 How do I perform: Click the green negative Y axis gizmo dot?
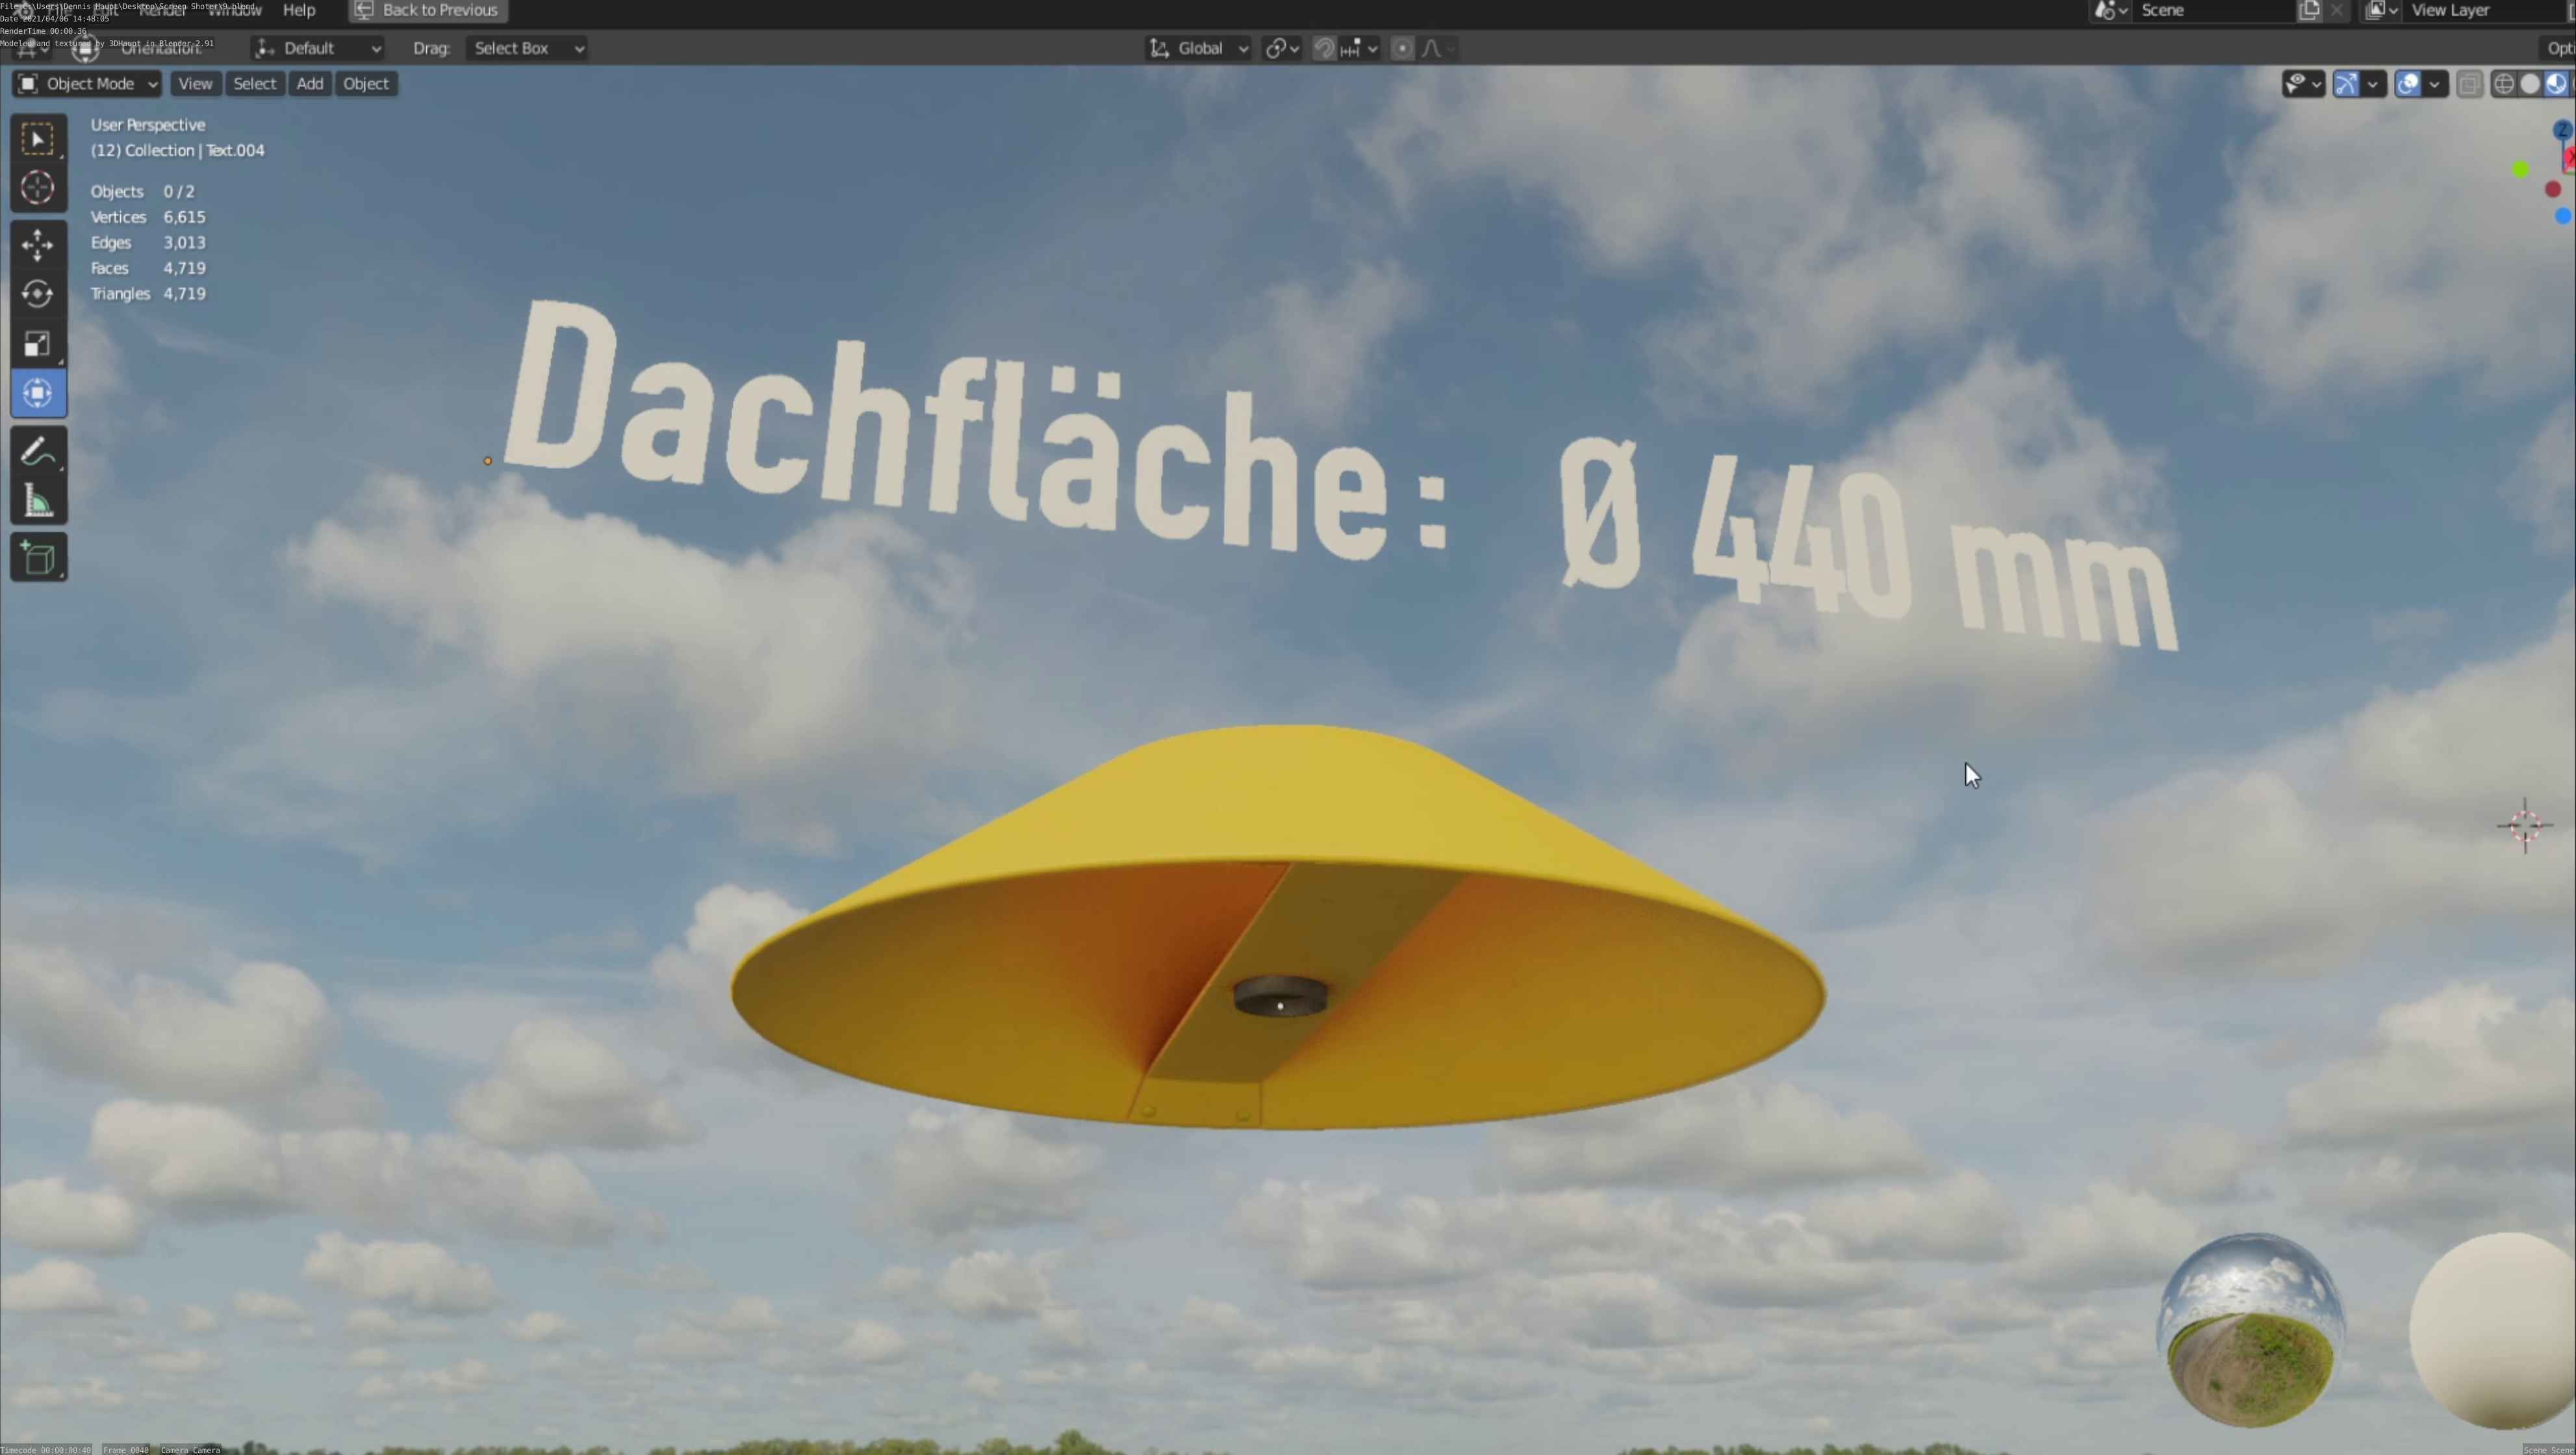2520,170
